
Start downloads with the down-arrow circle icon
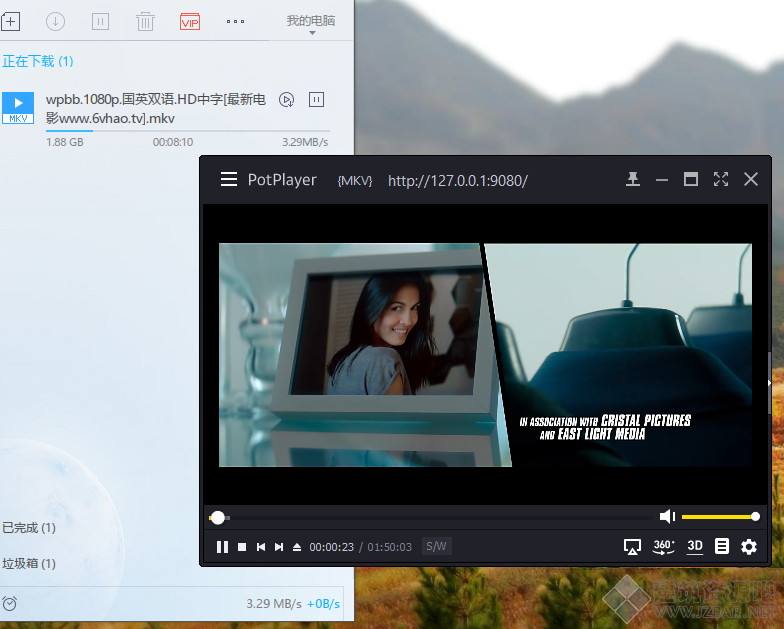pyautogui.click(x=56, y=22)
